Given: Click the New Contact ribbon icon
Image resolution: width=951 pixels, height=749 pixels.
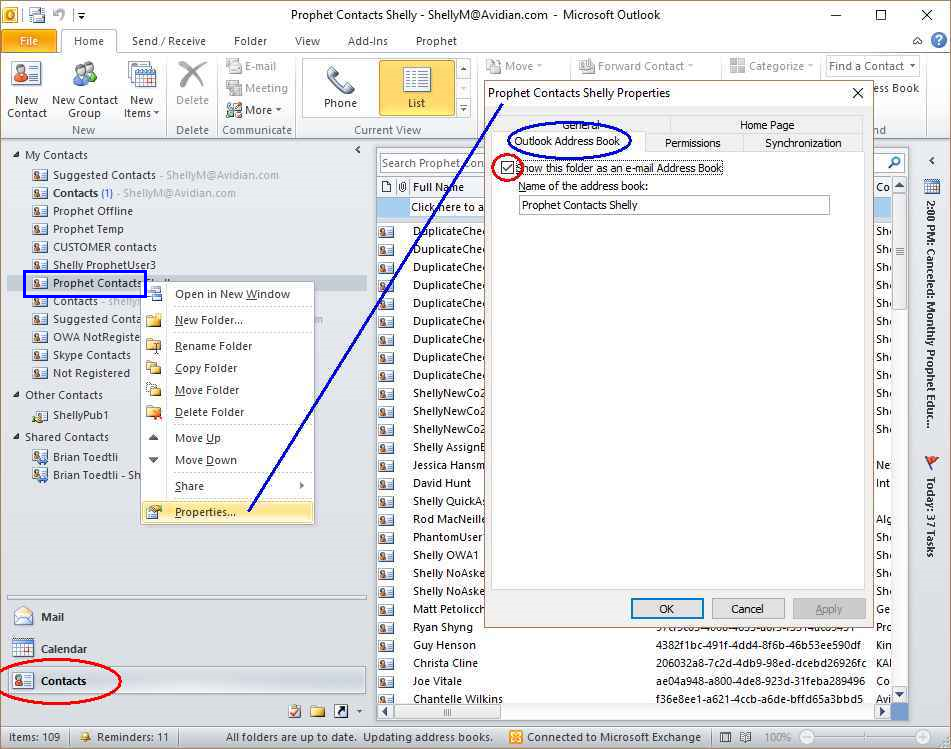Looking at the screenshot, I should 27,90.
